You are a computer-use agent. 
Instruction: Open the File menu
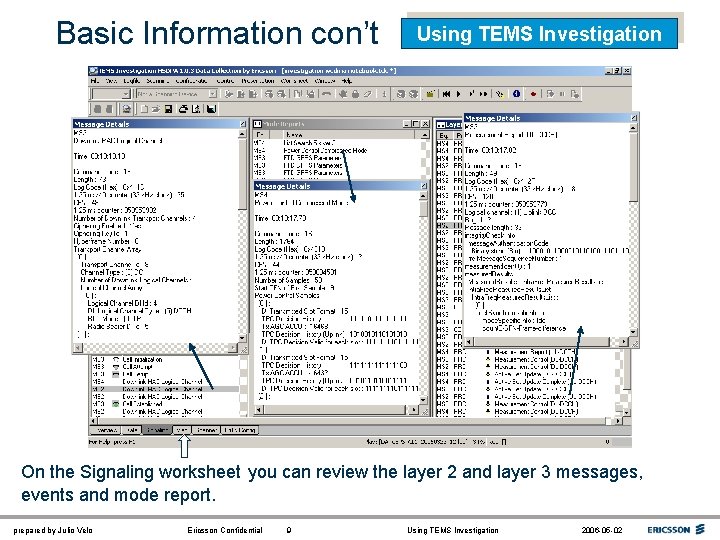pyautogui.click(x=95, y=81)
